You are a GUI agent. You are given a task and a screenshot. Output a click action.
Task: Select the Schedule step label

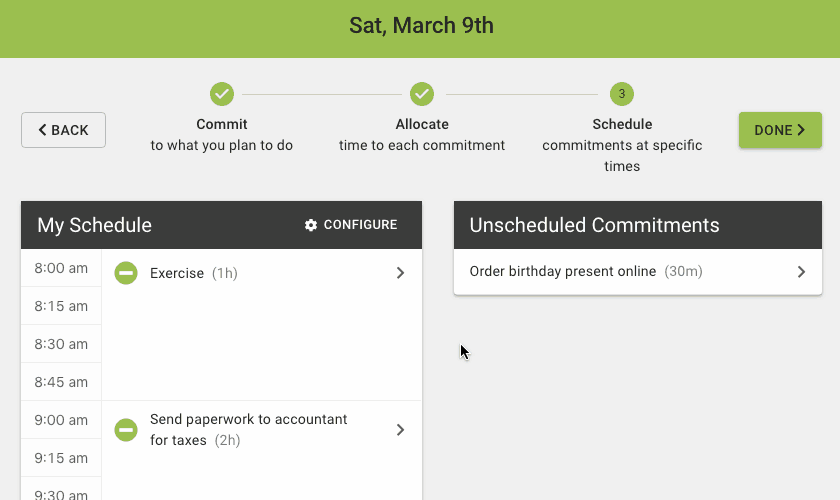(622, 124)
